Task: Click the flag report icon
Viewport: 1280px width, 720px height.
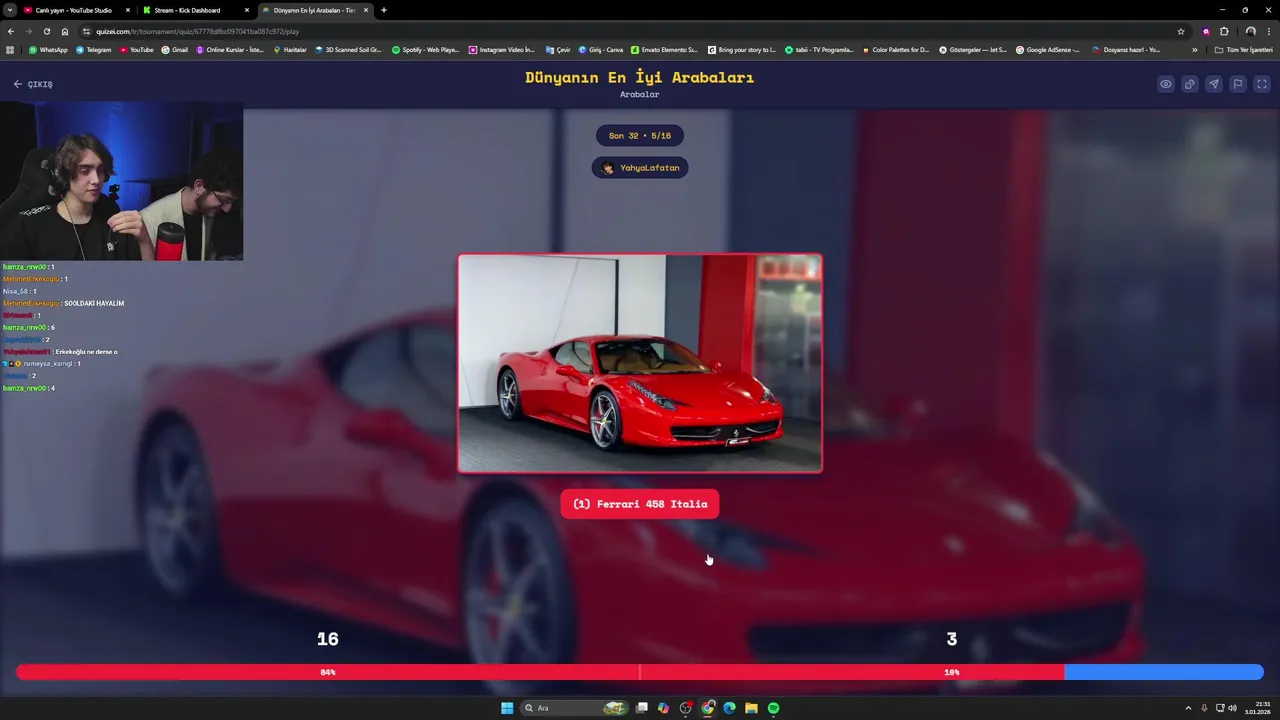Action: (x=1238, y=84)
